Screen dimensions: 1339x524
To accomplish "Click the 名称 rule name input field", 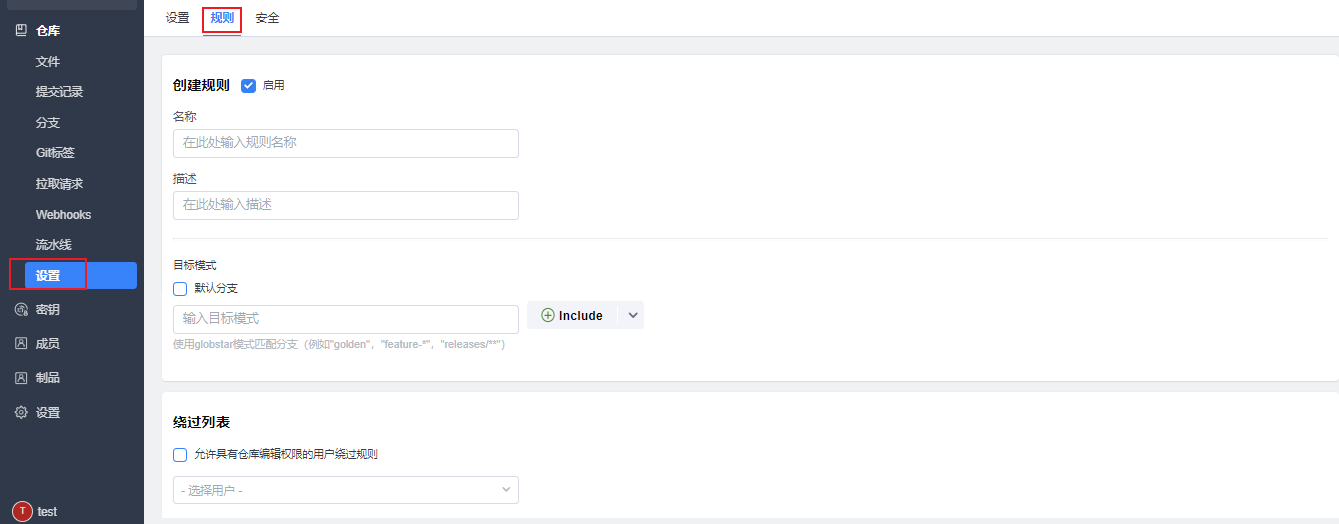I will [345, 143].
